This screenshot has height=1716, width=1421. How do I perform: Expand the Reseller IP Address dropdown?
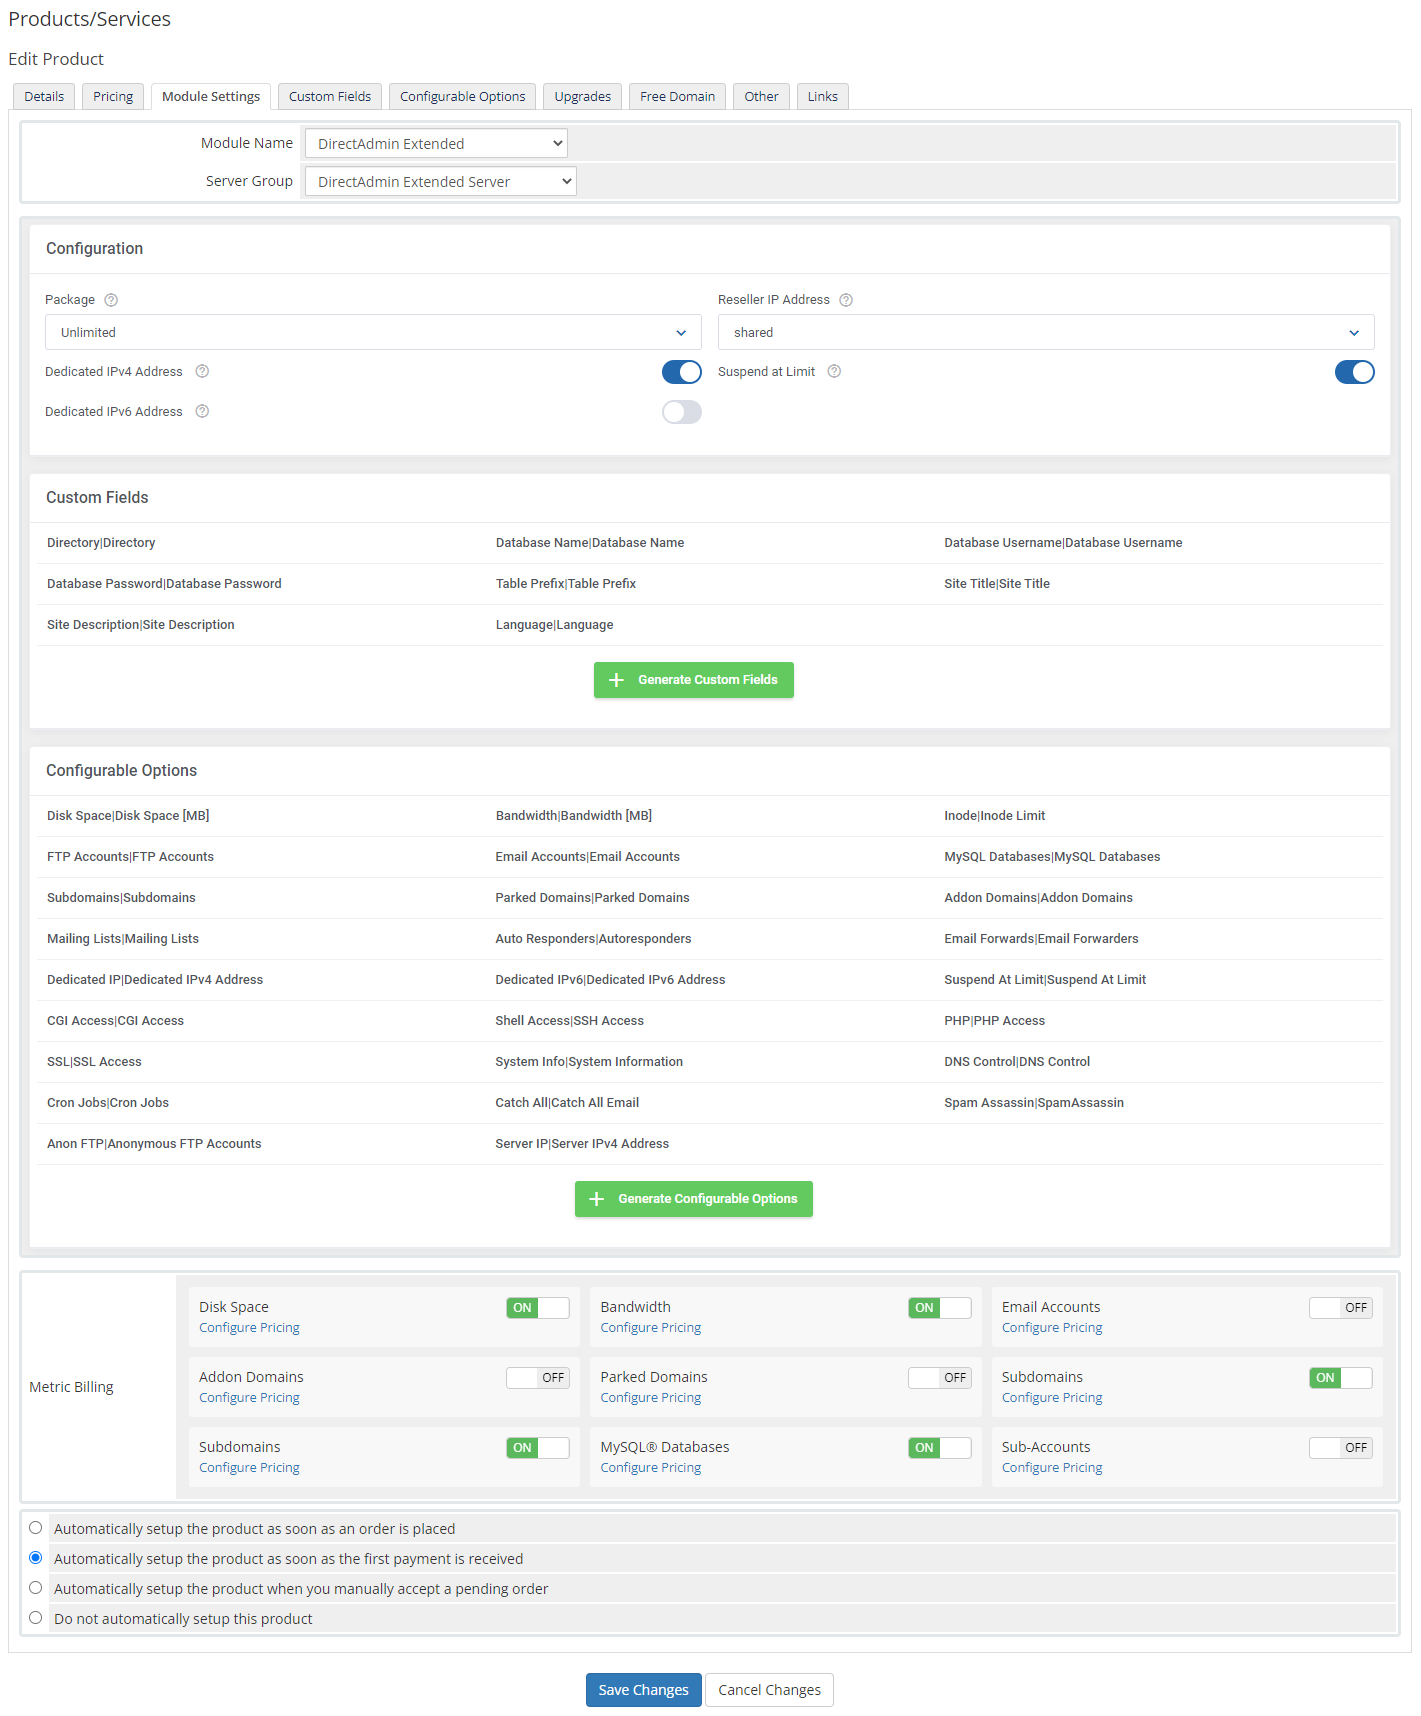(x=1045, y=333)
